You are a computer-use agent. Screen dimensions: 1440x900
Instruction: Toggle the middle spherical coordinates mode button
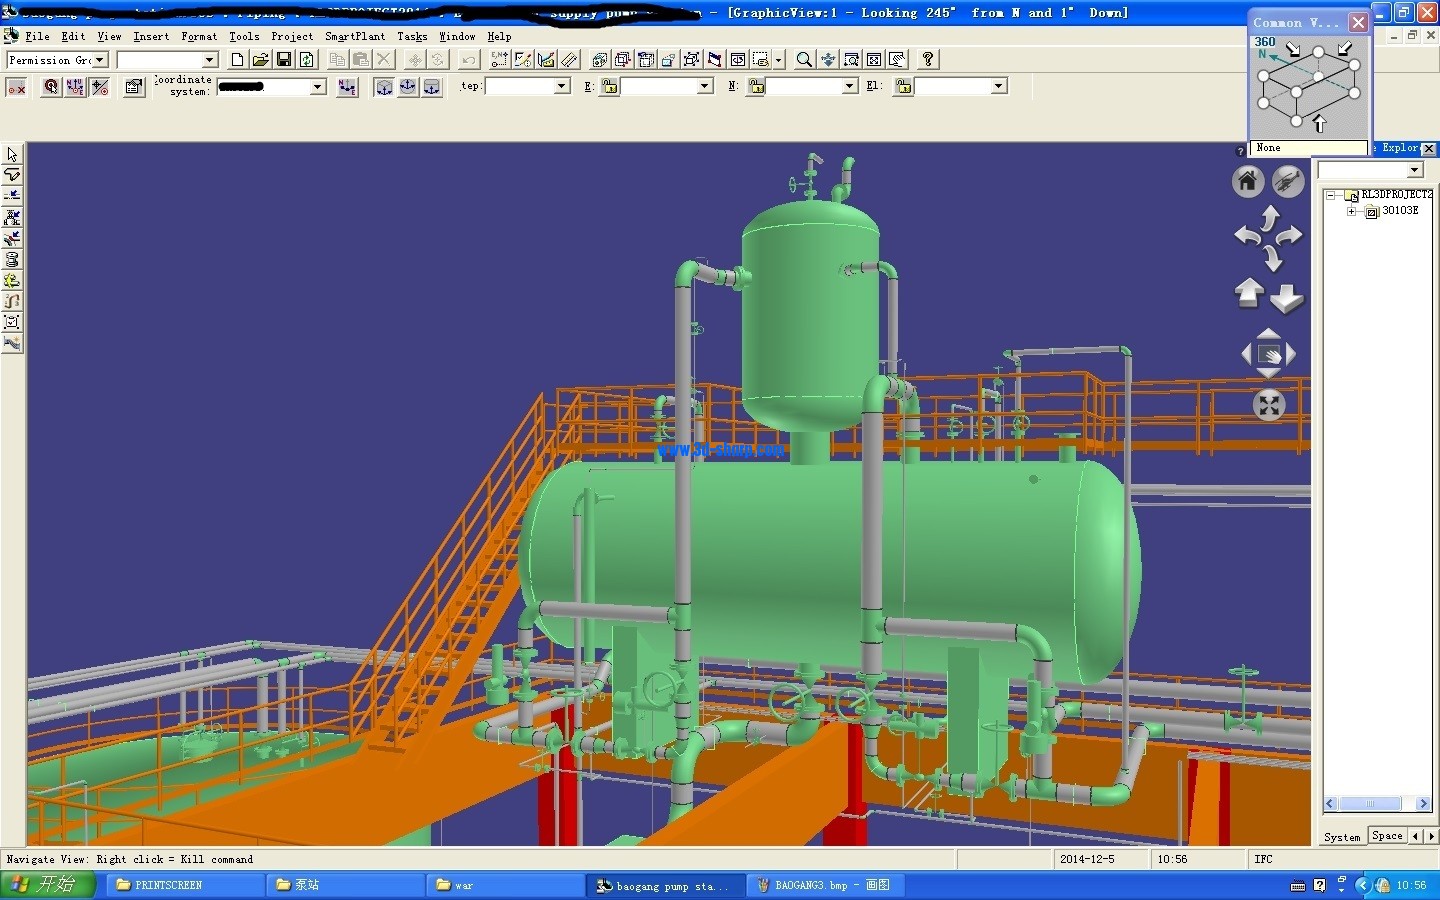tap(408, 87)
